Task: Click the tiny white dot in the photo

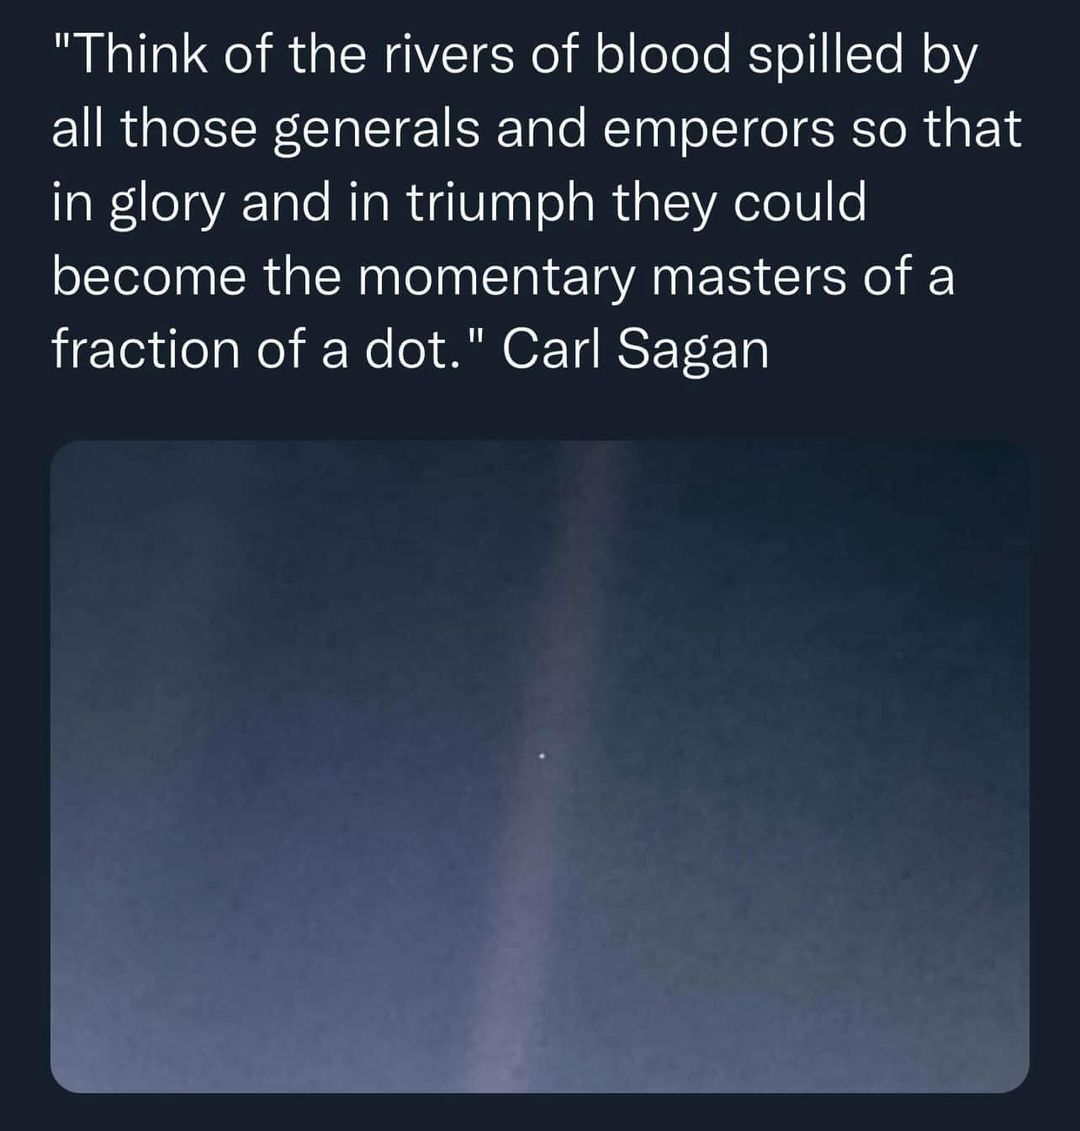Action: 541,757
